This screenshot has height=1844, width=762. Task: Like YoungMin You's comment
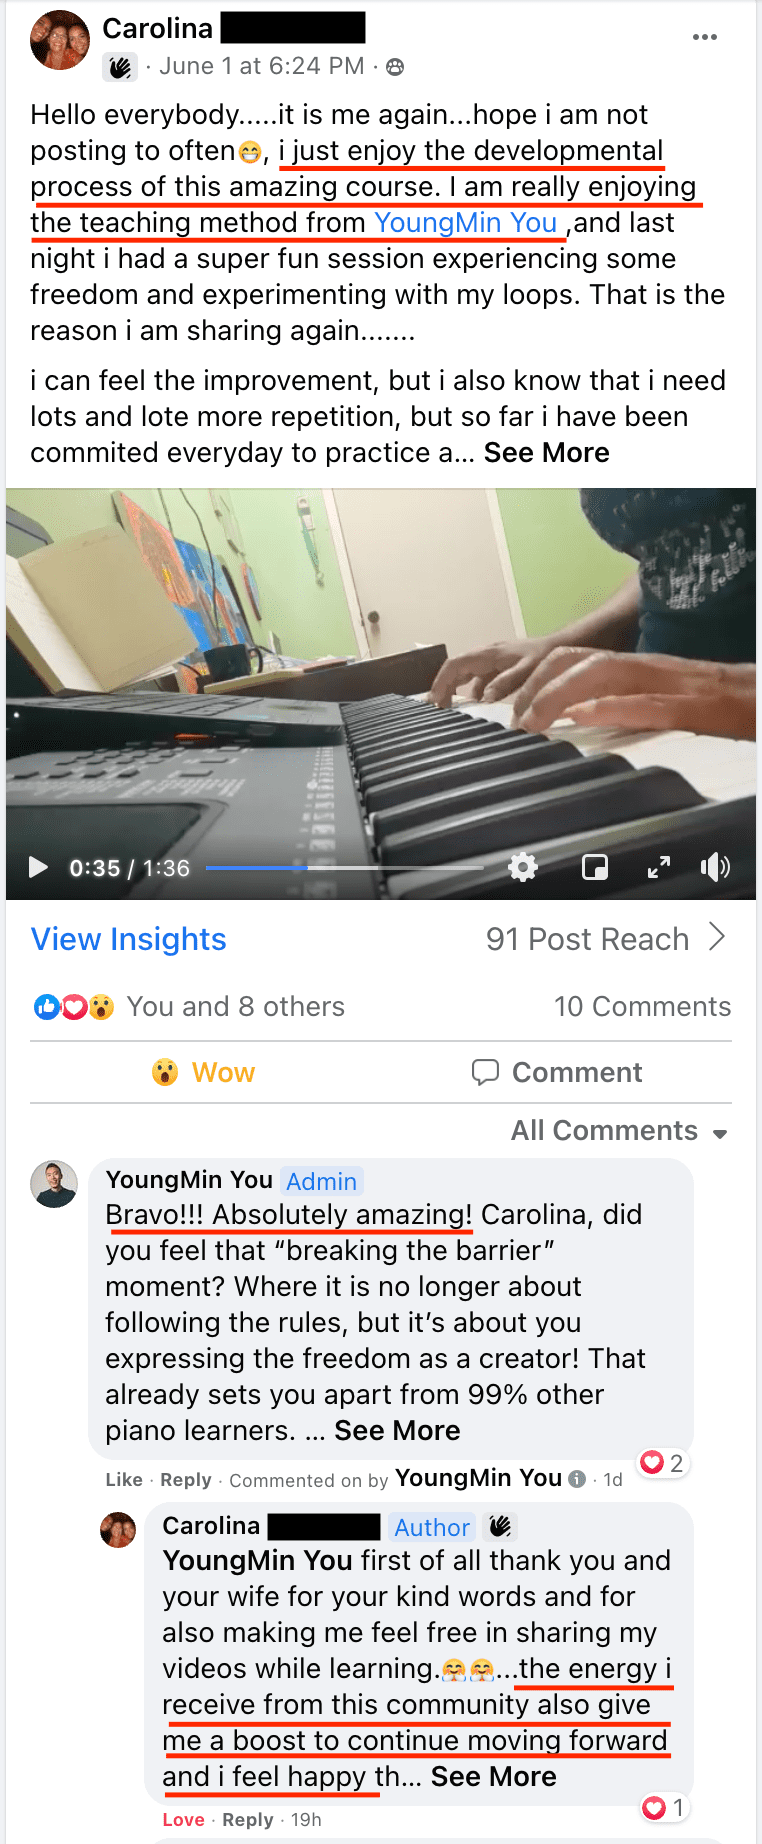click(x=124, y=1480)
